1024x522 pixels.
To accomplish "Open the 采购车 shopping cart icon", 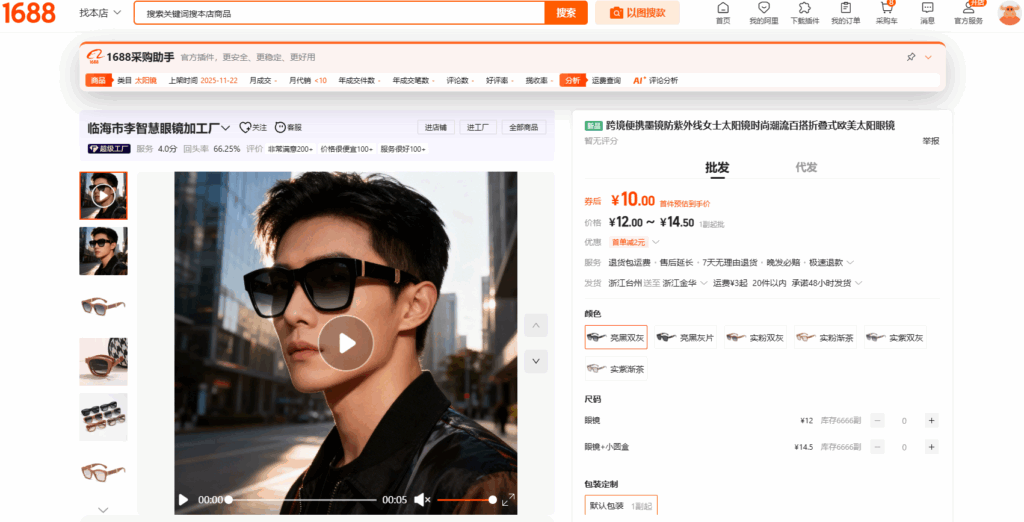I will pos(886,9).
